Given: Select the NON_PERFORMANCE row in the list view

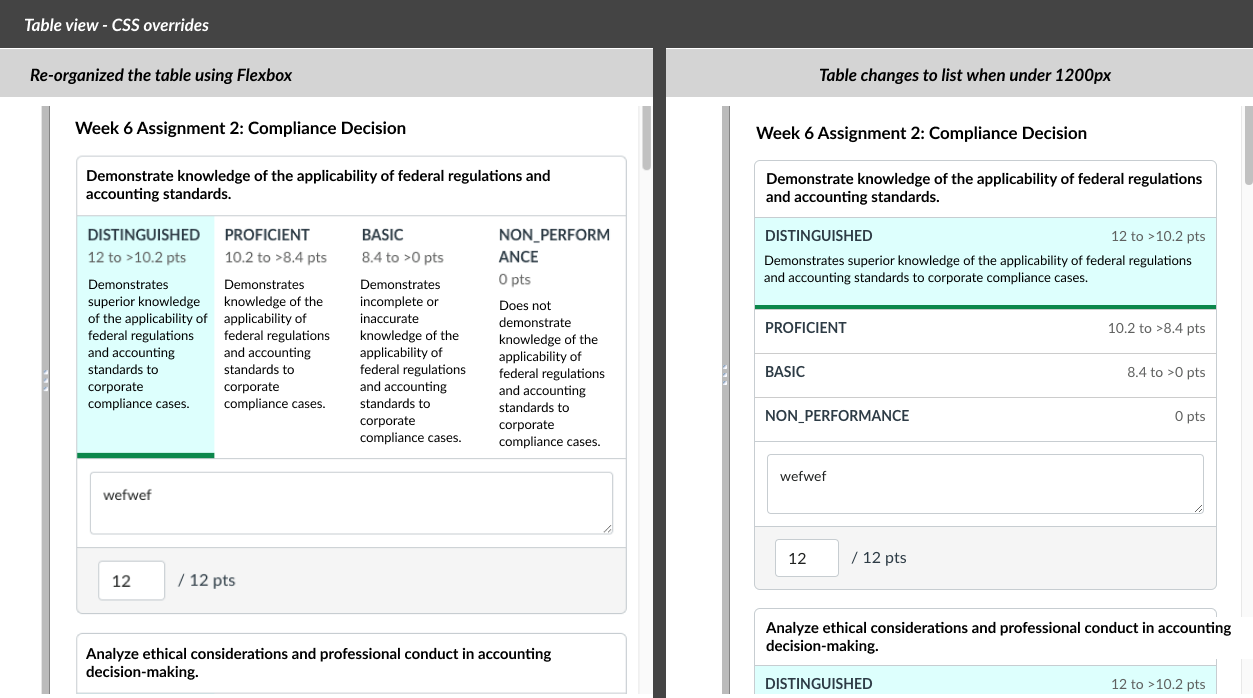Looking at the screenshot, I should pos(985,416).
